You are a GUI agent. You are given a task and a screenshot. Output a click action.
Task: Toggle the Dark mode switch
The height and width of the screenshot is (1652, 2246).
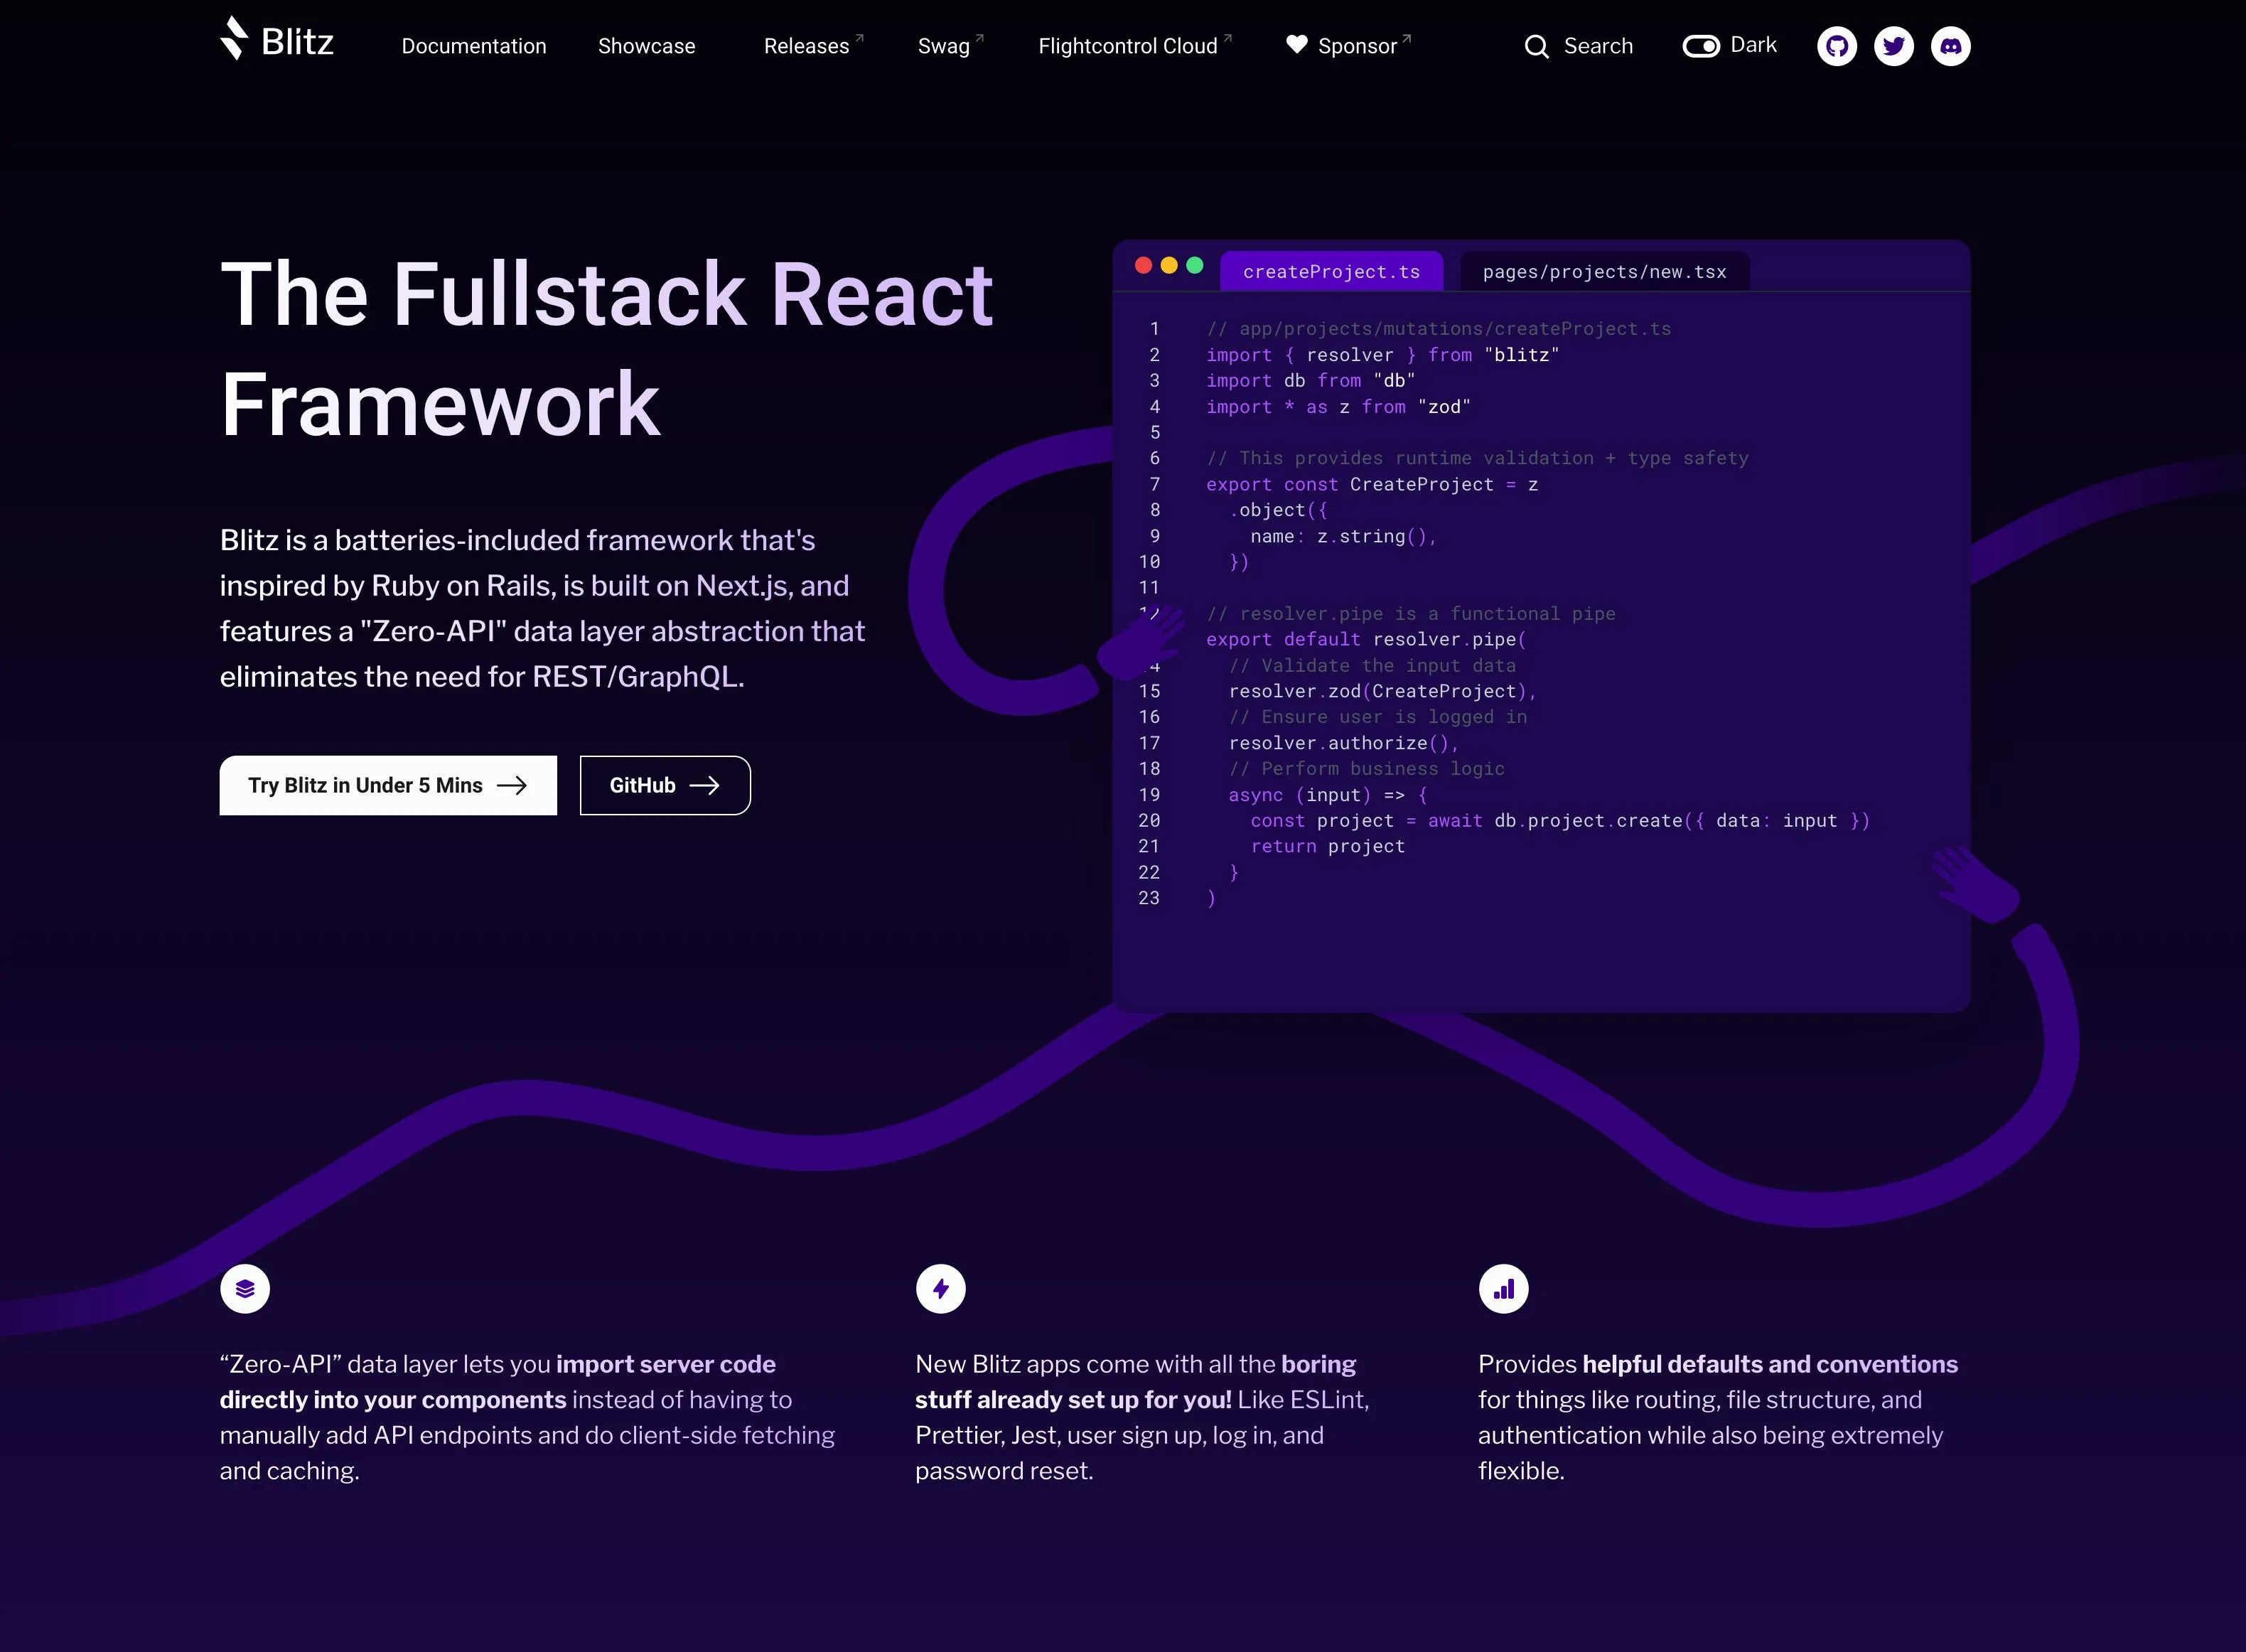click(1700, 46)
